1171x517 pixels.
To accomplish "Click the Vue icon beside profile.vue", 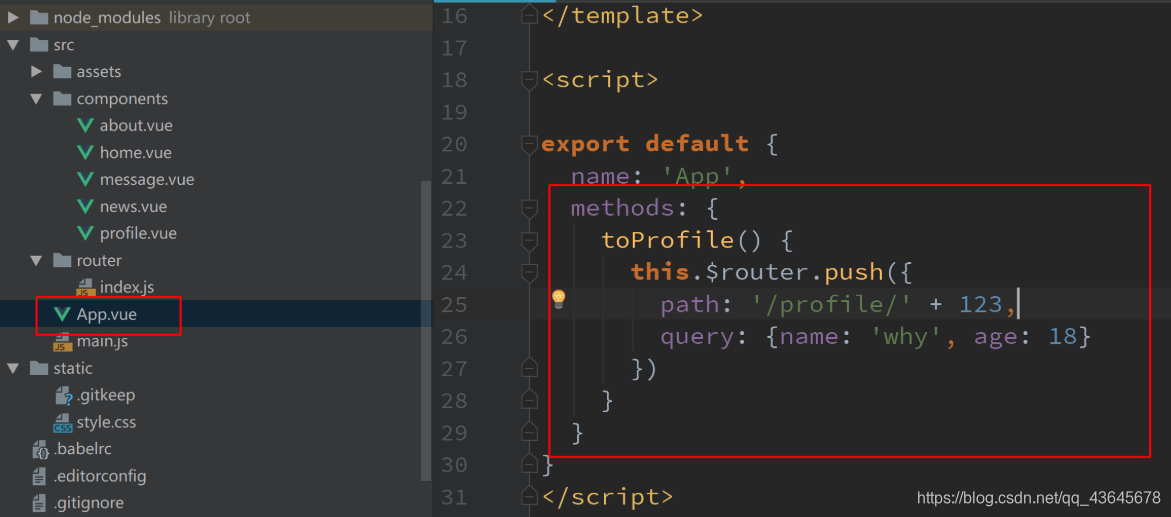I will (86, 233).
